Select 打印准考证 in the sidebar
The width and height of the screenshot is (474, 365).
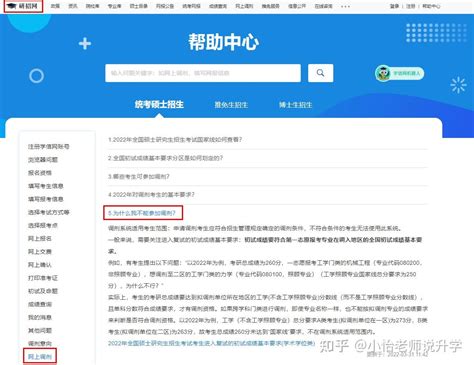point(43,278)
